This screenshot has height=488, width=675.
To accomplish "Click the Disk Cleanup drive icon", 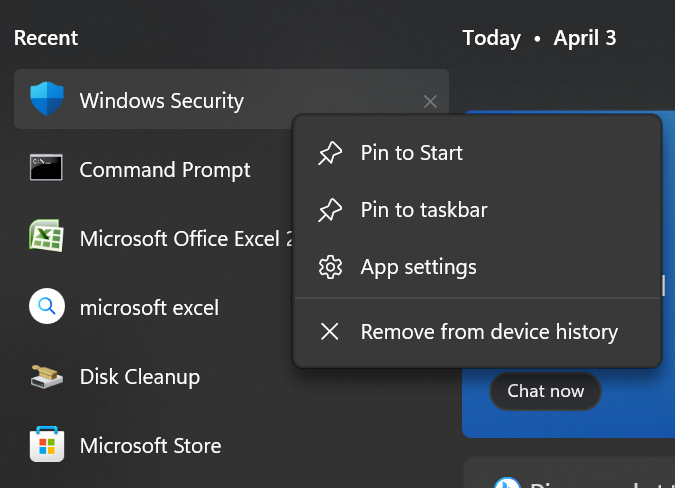I will 47,376.
